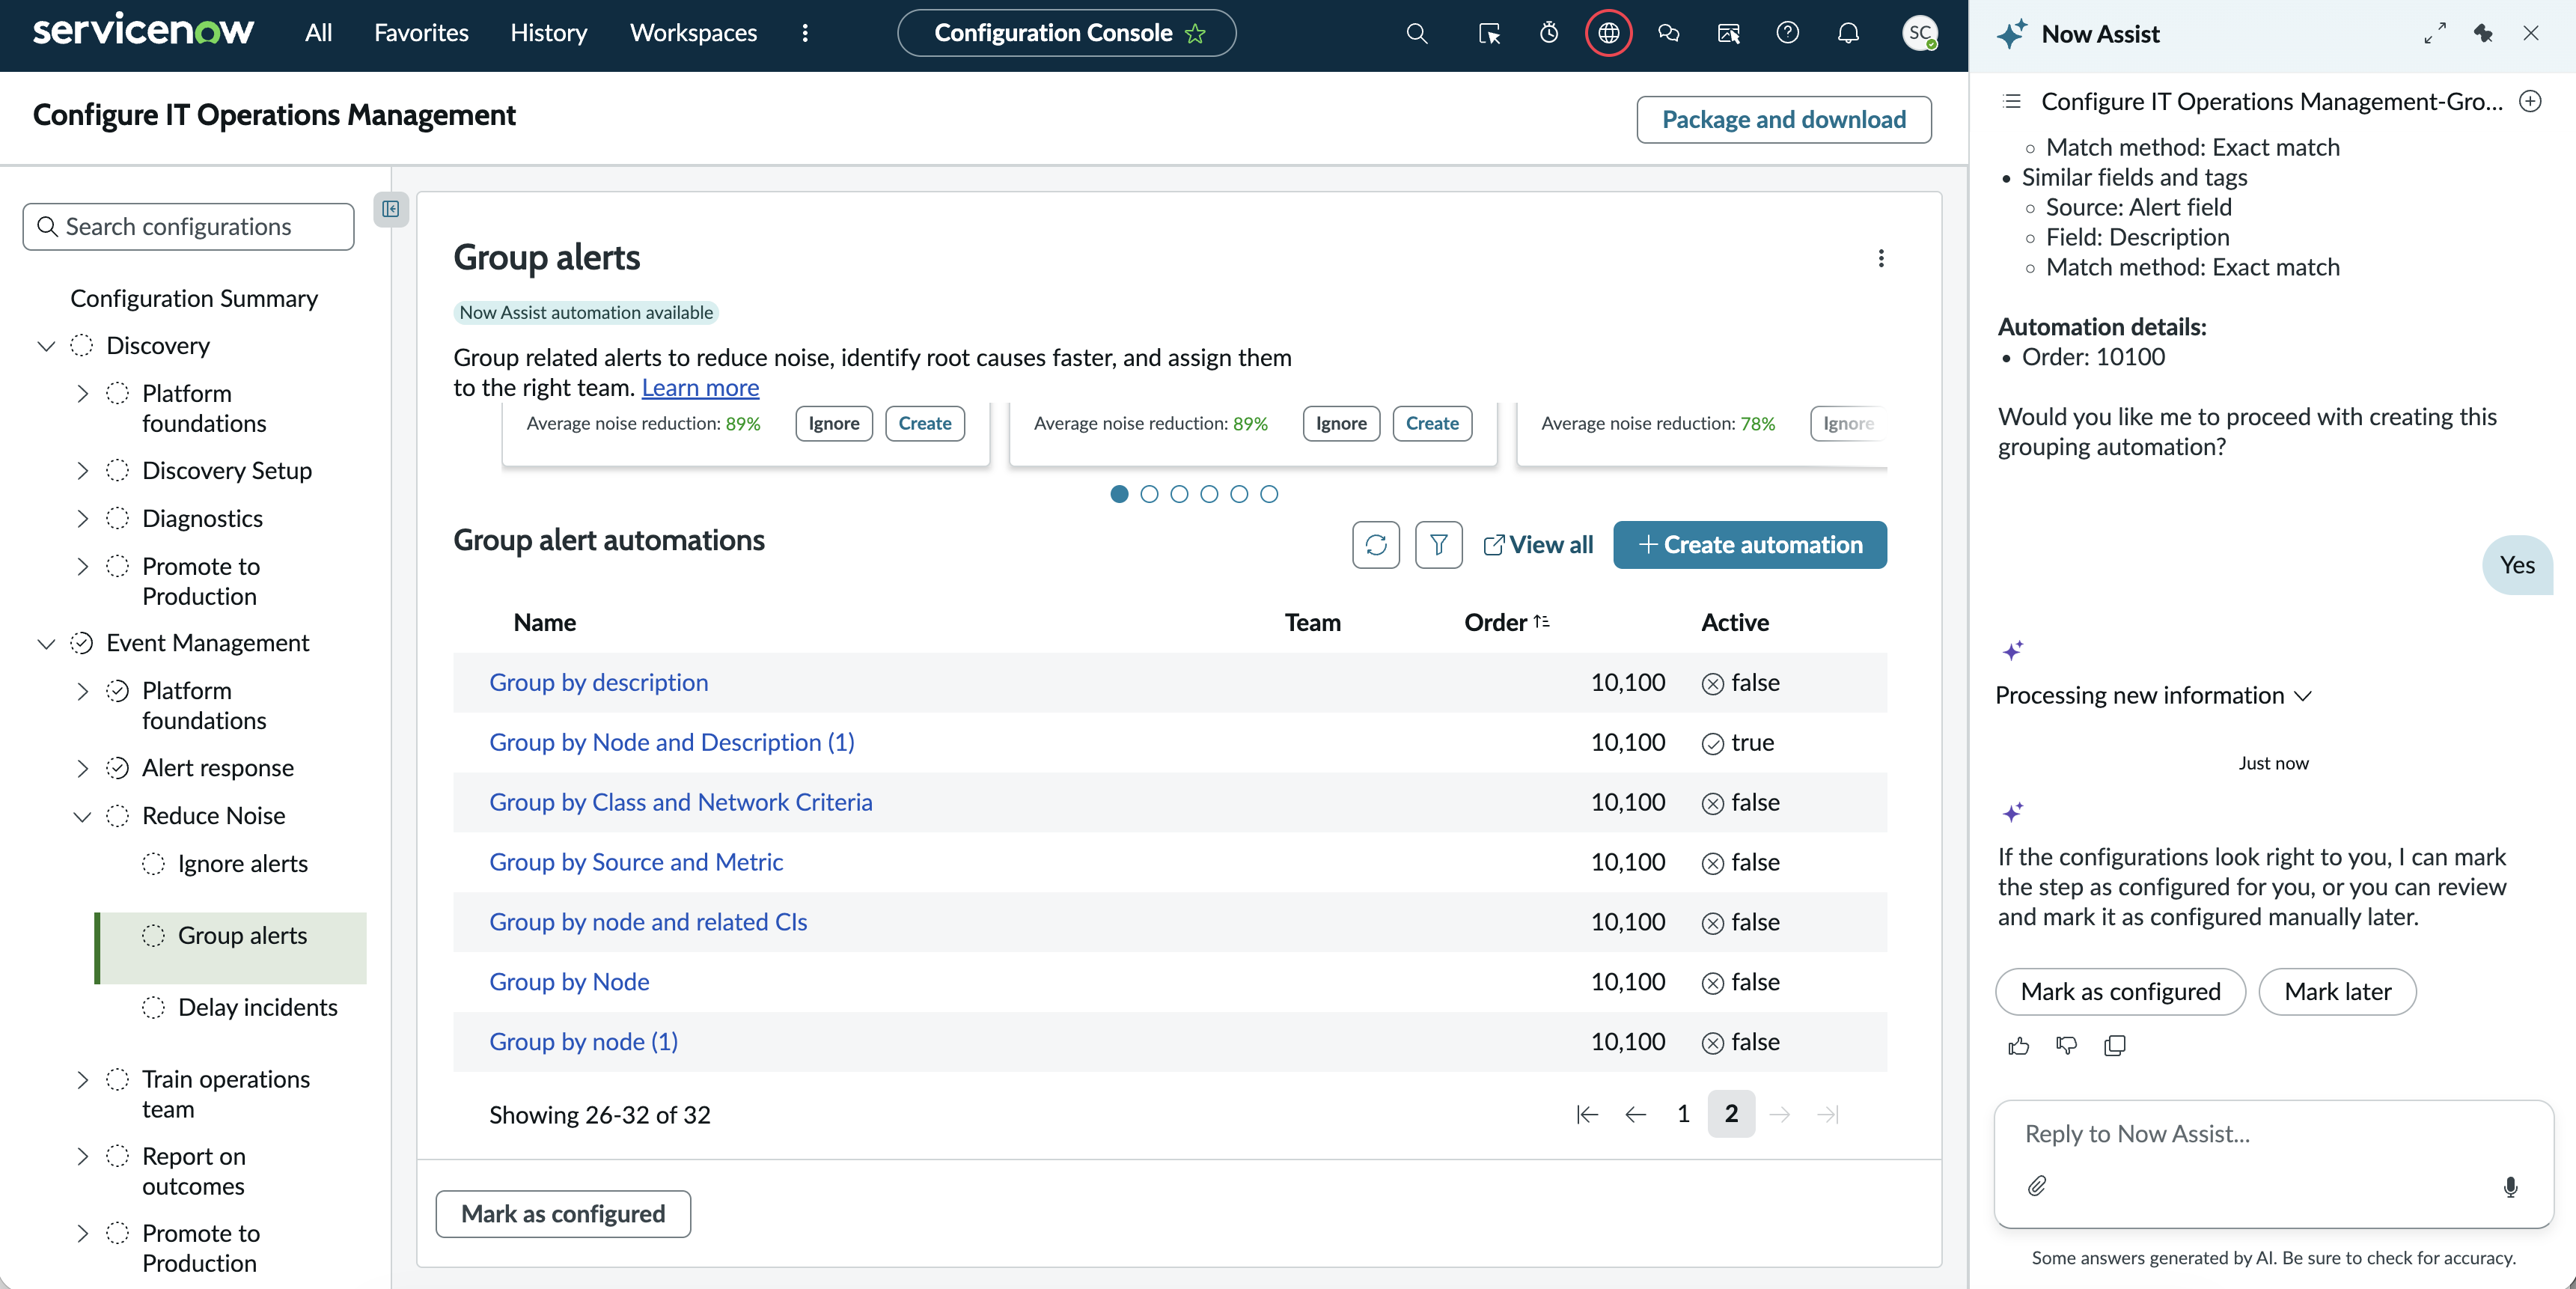Close the Now Assist panel

[2531, 33]
